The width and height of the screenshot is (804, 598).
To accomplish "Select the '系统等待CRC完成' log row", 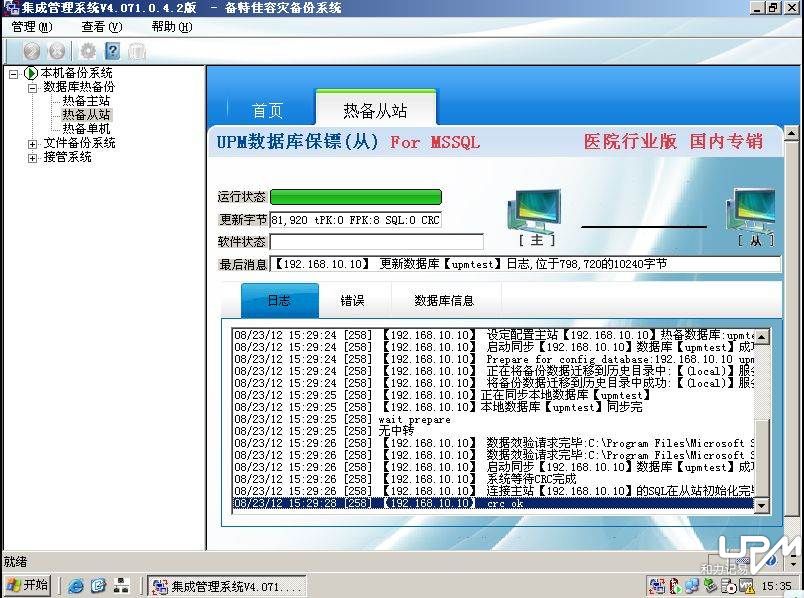I will pos(493,480).
